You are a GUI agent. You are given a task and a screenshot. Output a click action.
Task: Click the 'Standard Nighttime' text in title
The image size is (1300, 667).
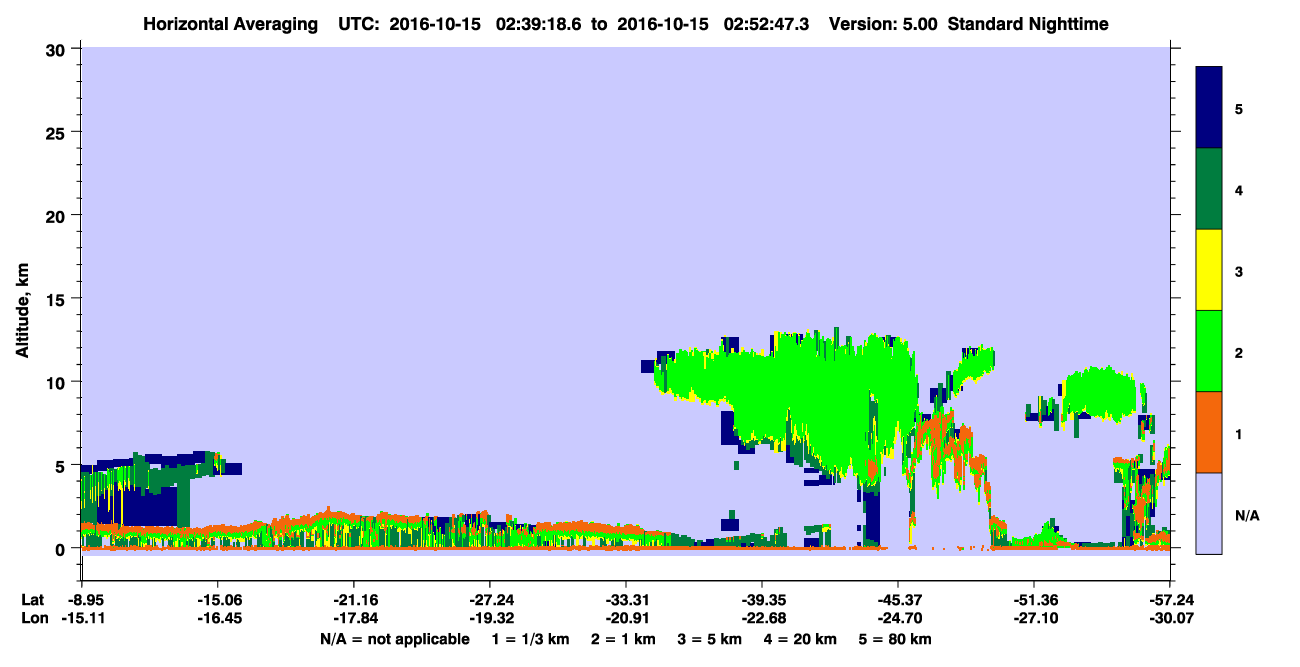pyautogui.click(x=1028, y=23)
